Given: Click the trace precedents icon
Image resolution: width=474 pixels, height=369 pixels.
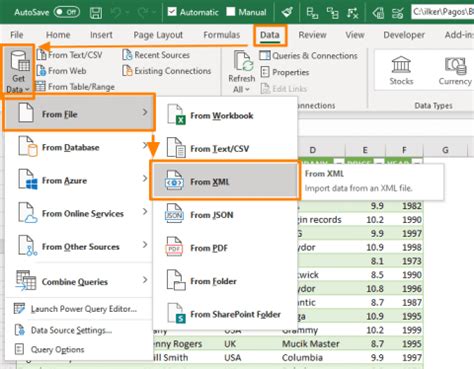Looking at the screenshot, I should pos(312,13).
